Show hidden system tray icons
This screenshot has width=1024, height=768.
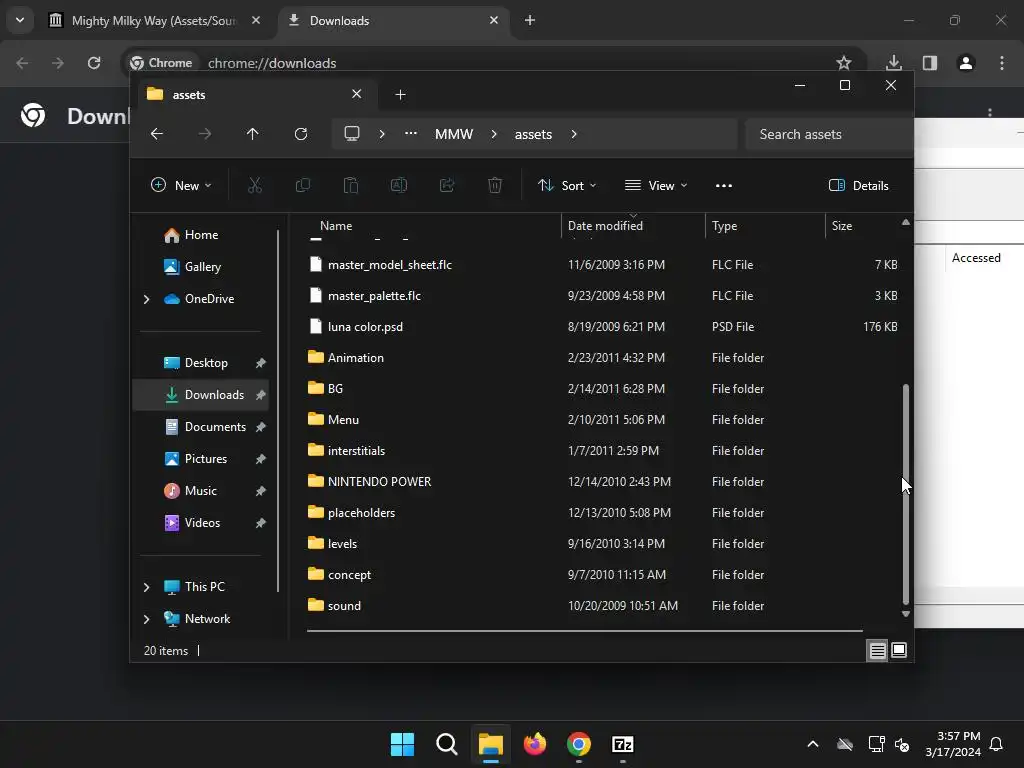[x=813, y=744]
